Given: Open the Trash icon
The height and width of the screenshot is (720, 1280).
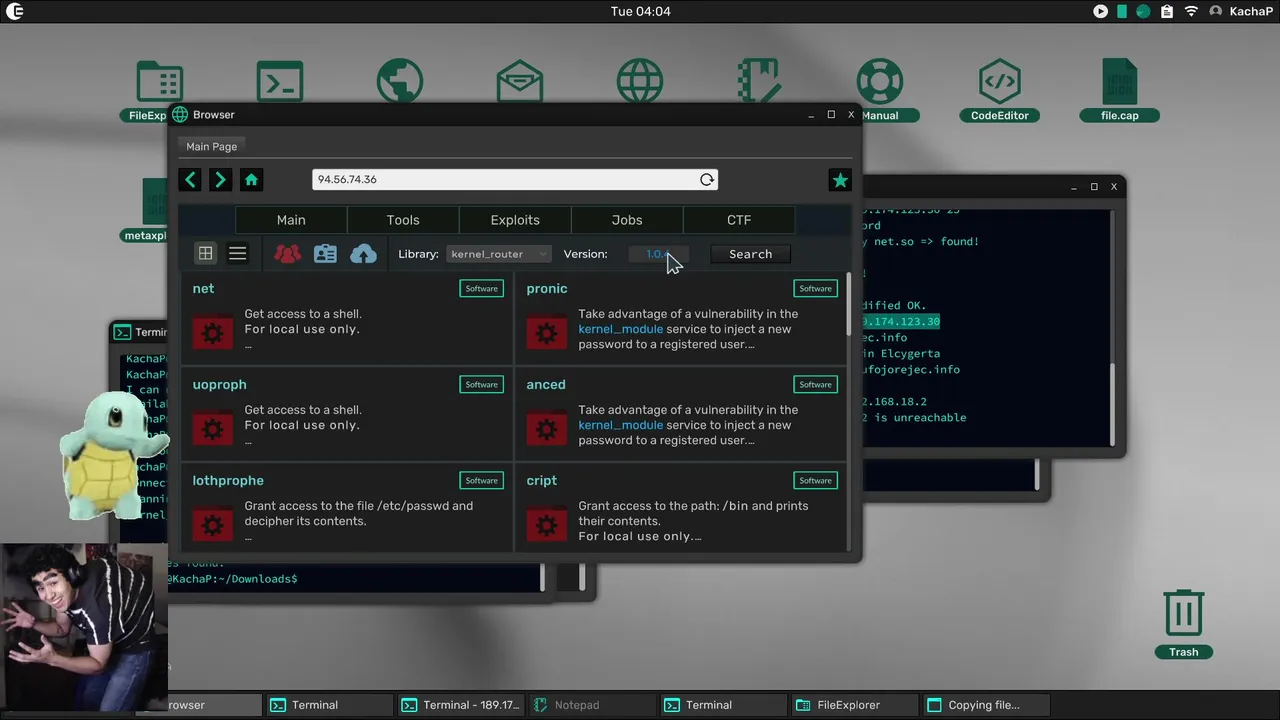Looking at the screenshot, I should 1184,624.
